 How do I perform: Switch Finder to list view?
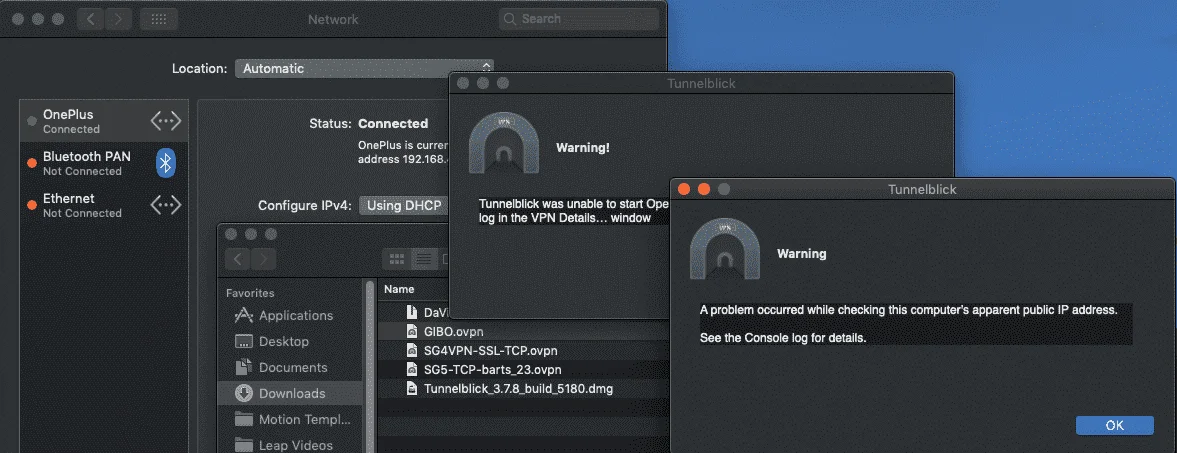pyautogui.click(x=423, y=260)
